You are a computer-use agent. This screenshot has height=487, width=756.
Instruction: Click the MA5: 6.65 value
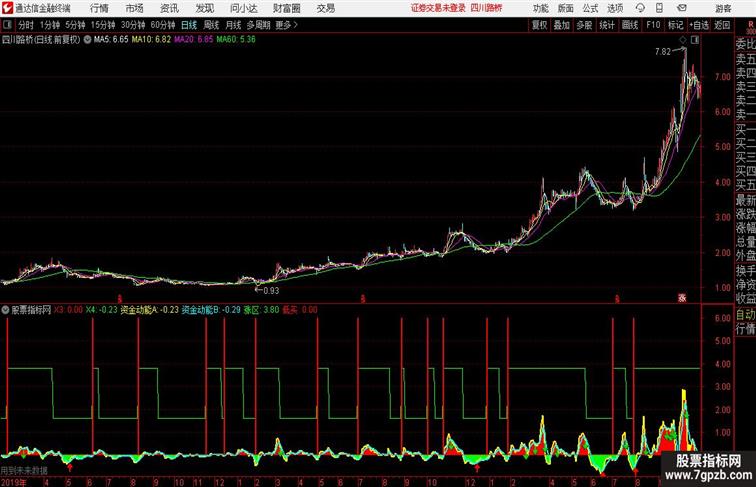tap(111, 40)
